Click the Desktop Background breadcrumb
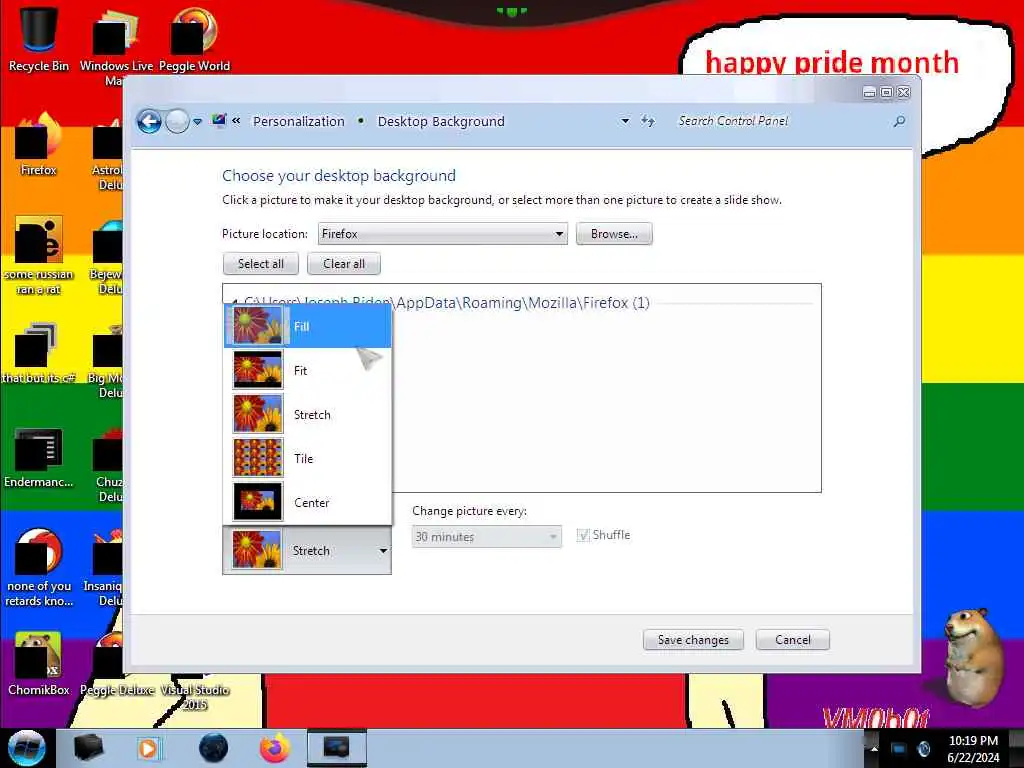Image resolution: width=1024 pixels, height=768 pixels. [x=441, y=121]
